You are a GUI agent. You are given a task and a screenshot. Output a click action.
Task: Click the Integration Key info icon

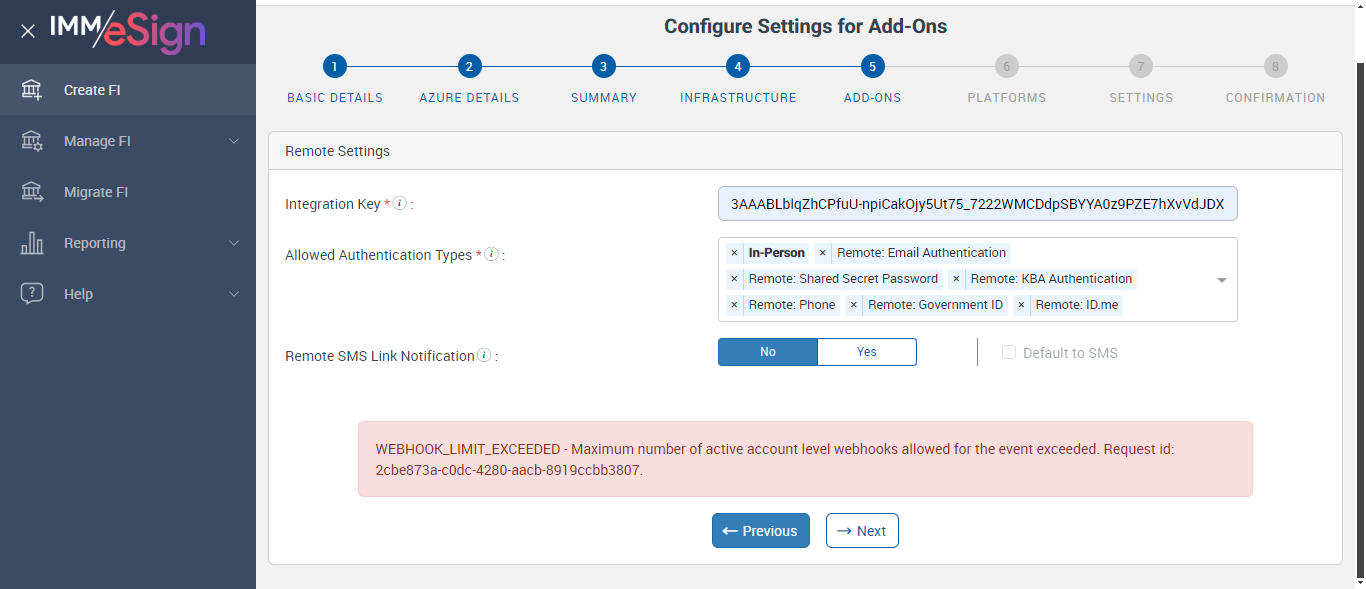(399, 203)
